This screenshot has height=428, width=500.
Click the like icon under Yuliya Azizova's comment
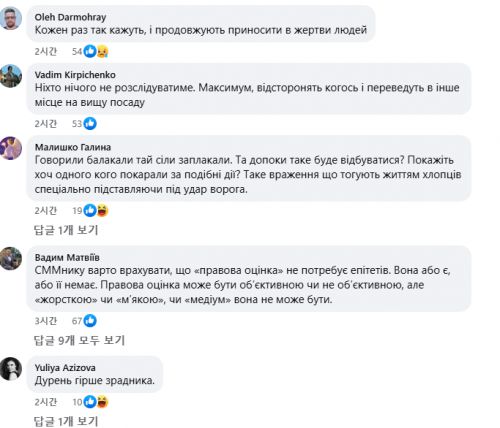point(90,402)
